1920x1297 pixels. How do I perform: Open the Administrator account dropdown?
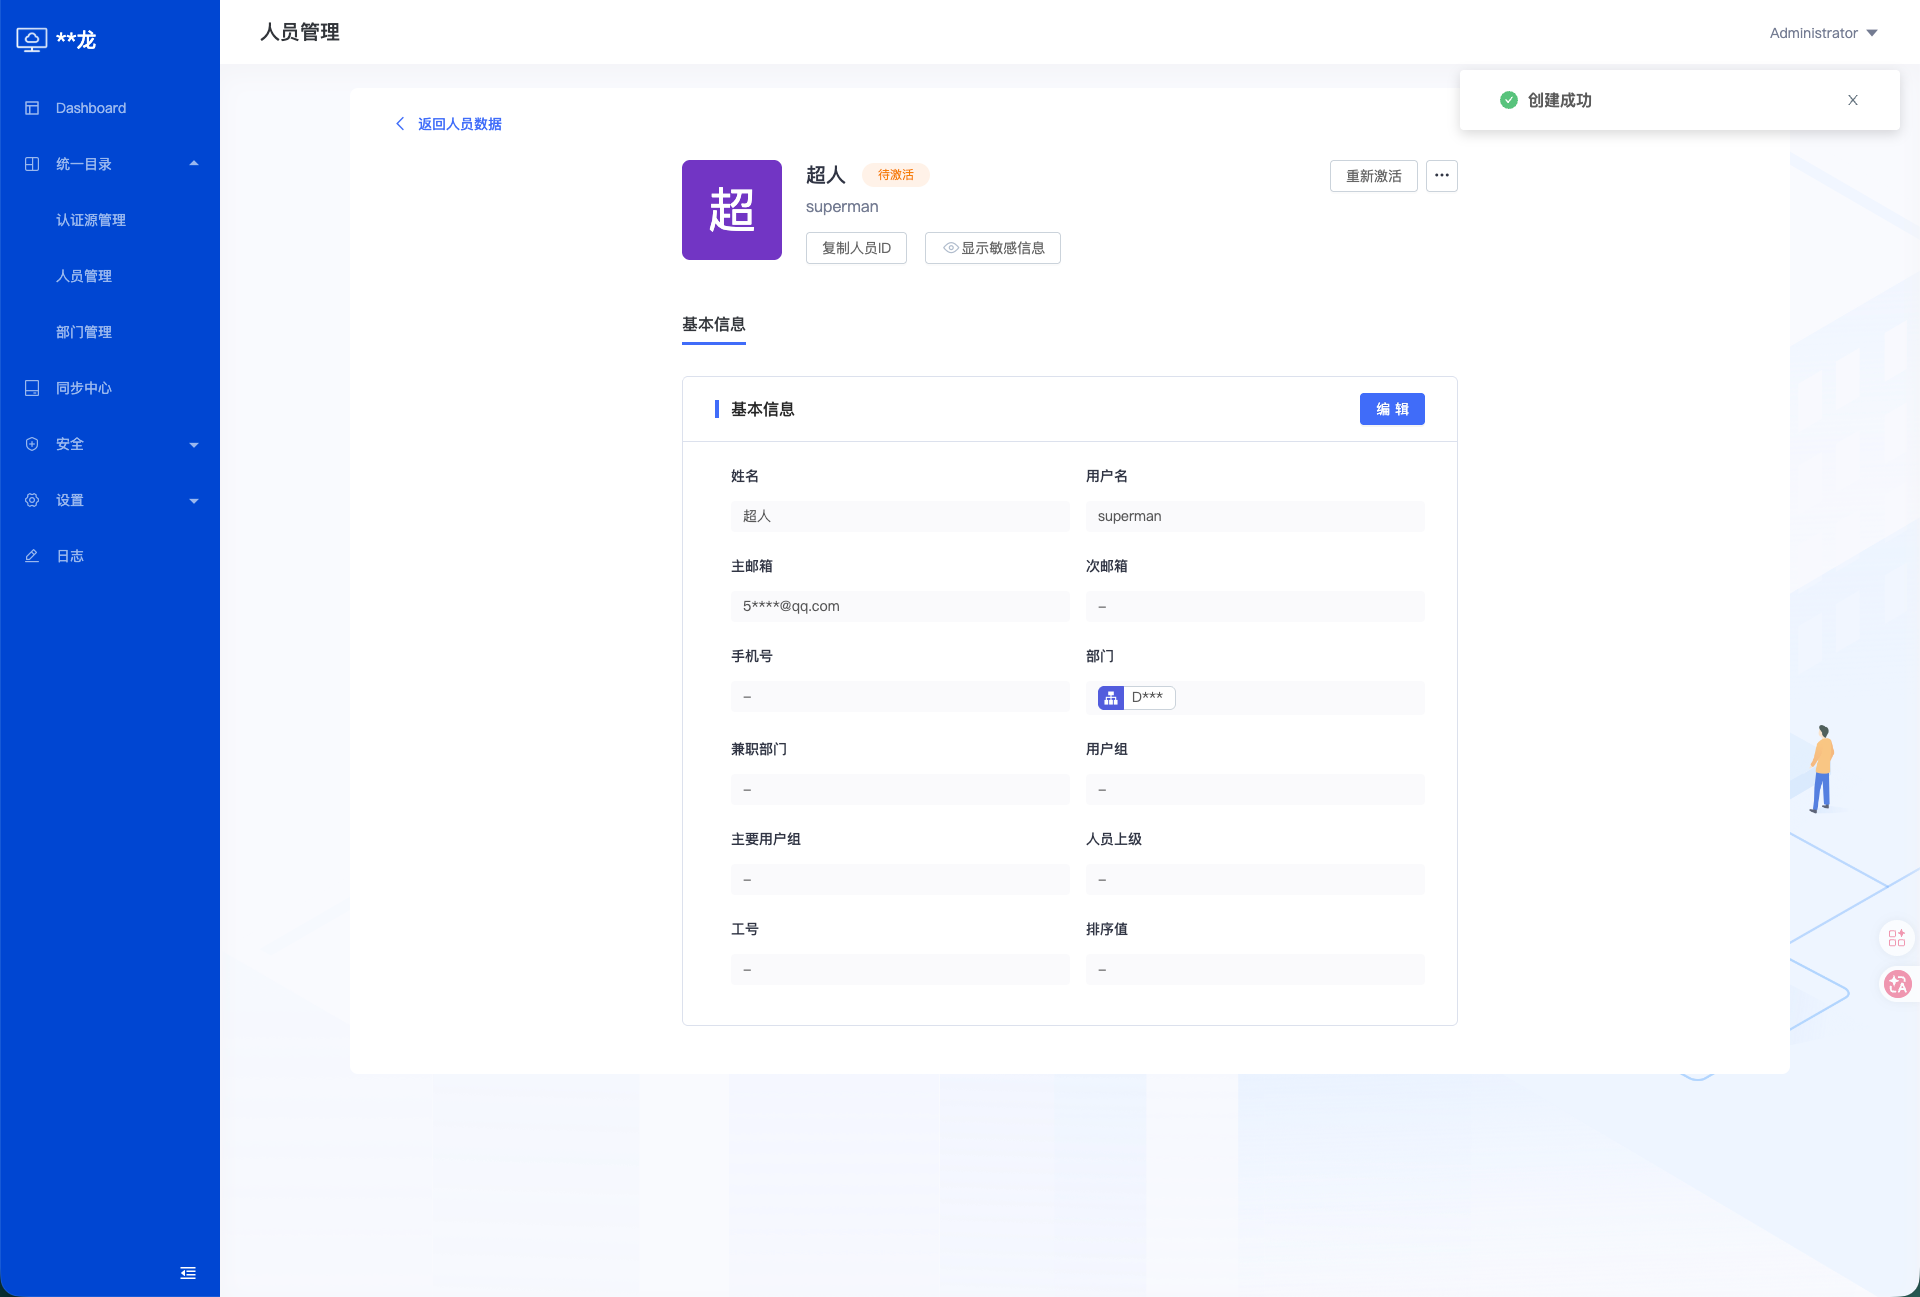click(x=1823, y=33)
